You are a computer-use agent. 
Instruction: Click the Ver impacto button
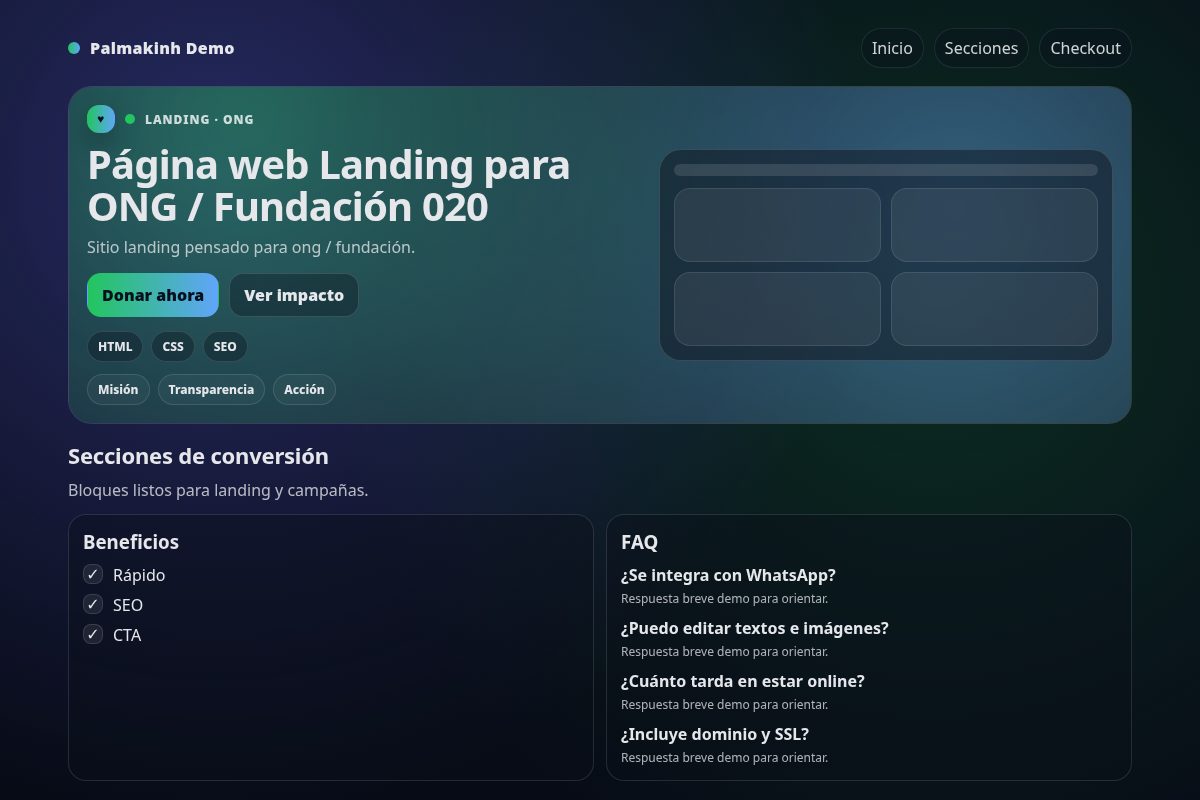[294, 295]
